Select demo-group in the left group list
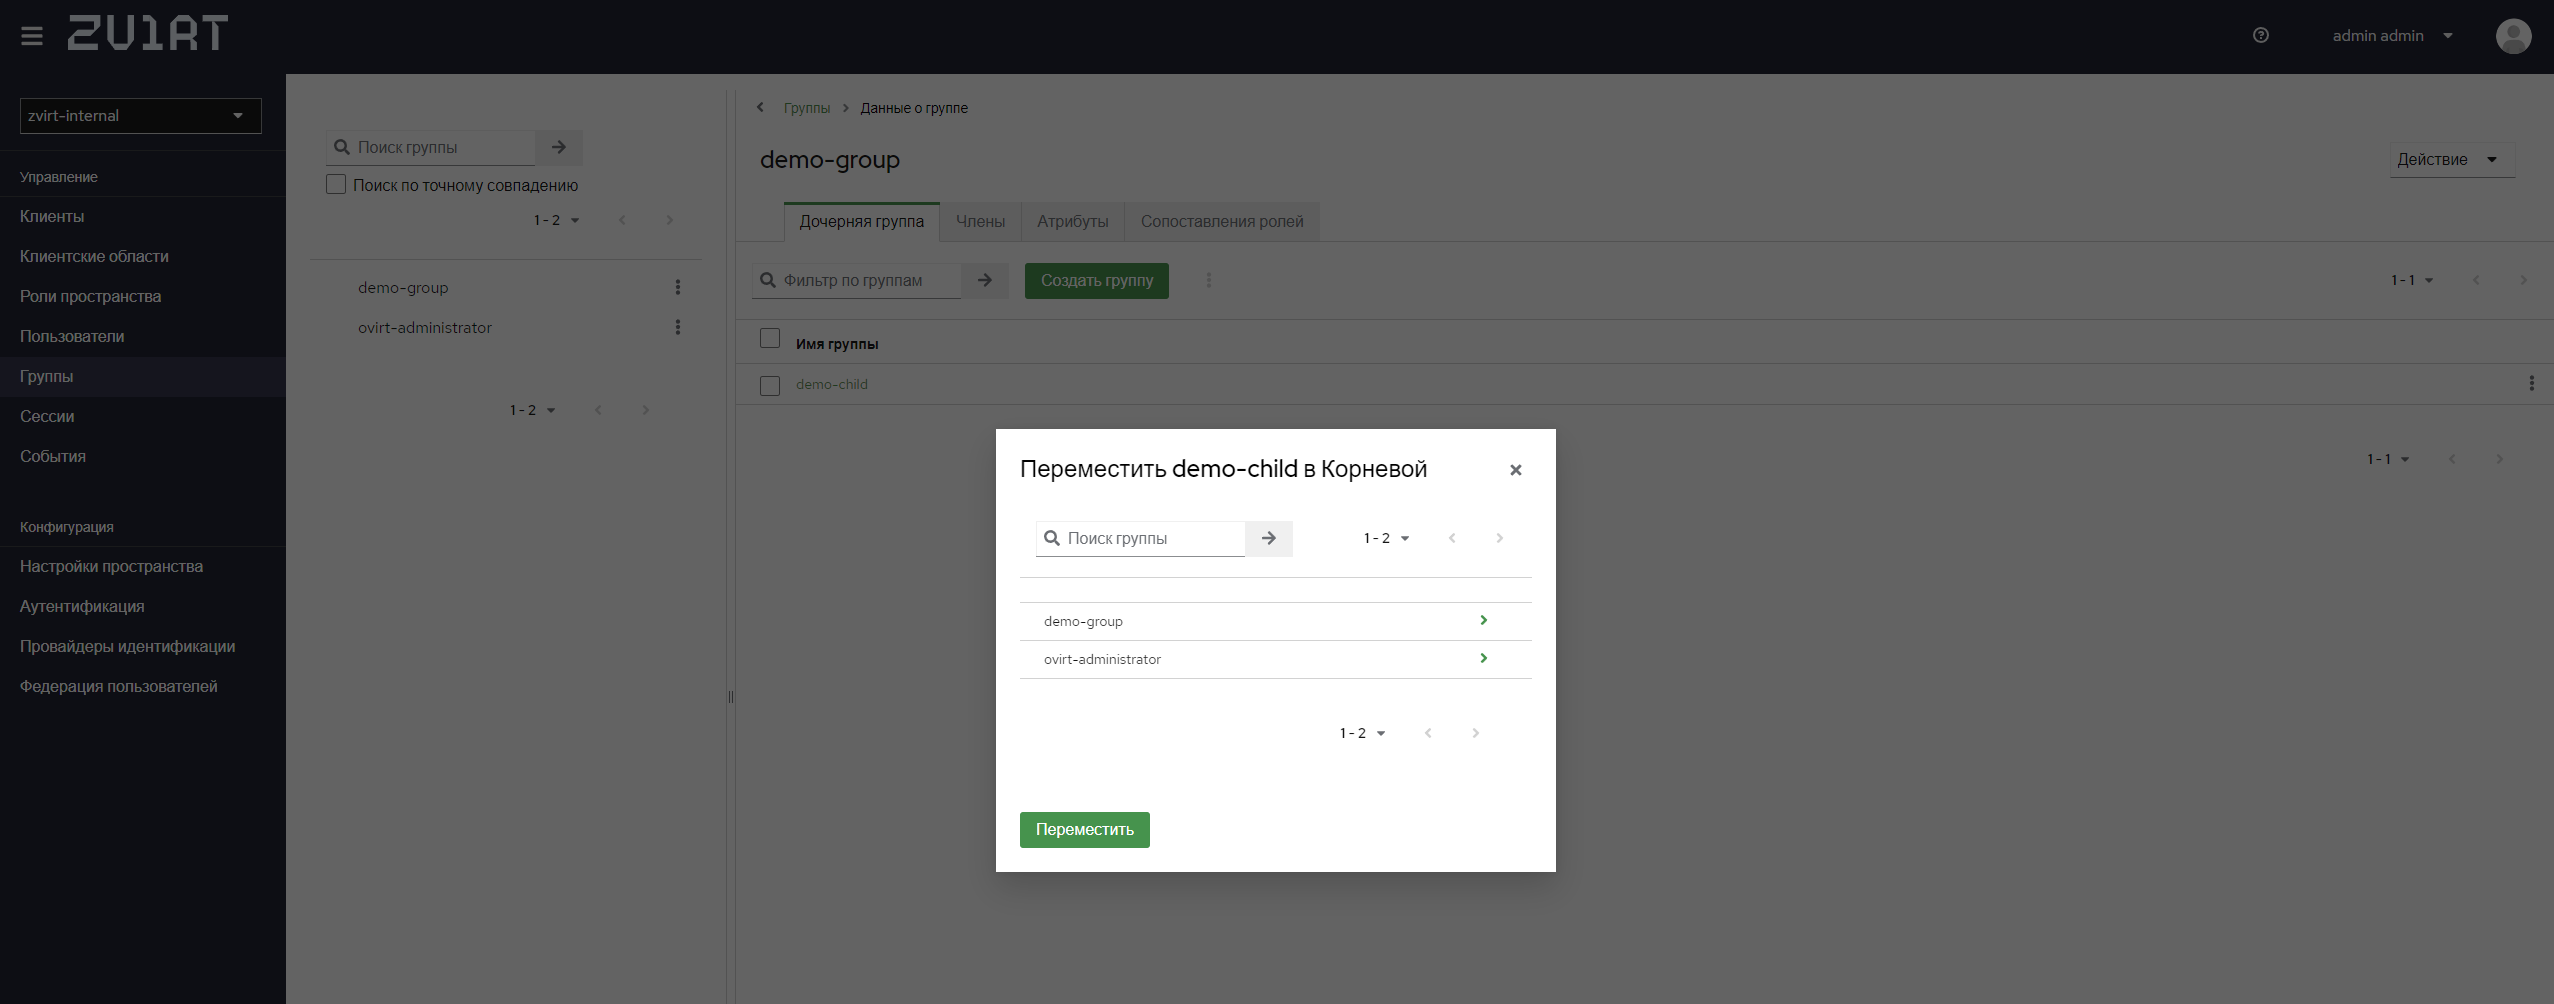 (403, 287)
